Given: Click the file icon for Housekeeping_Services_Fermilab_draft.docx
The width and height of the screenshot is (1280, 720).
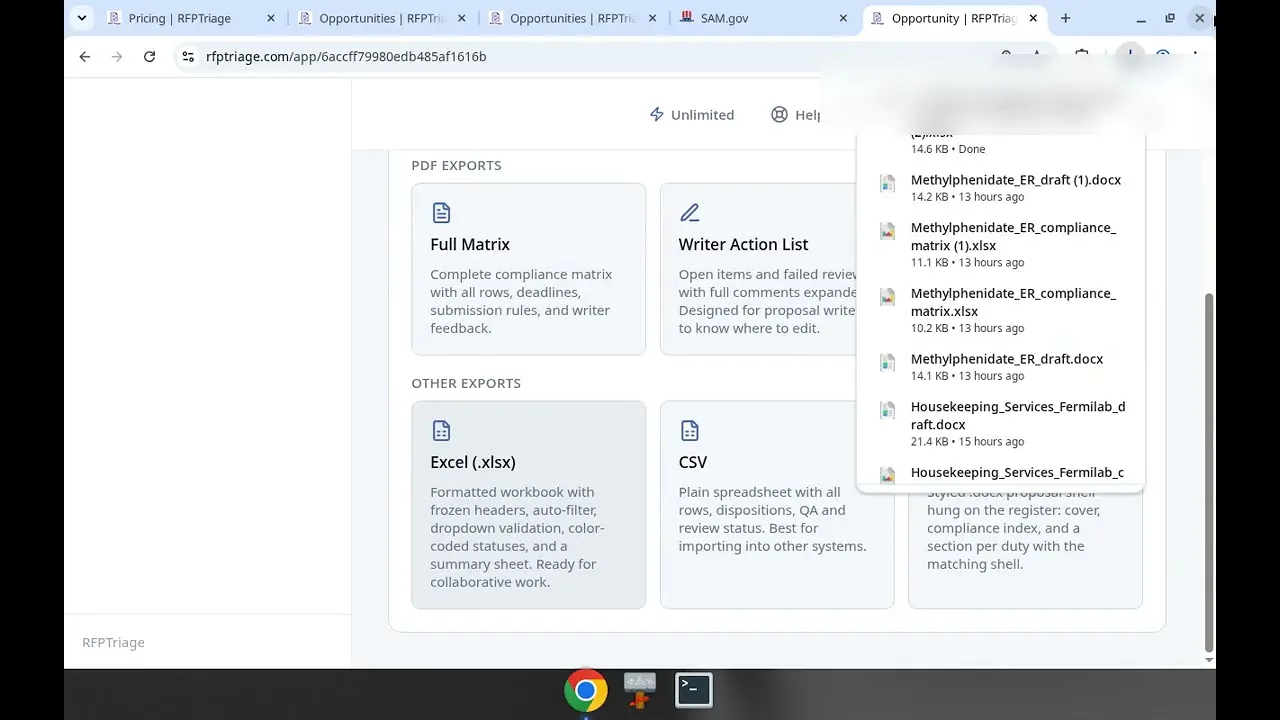Looking at the screenshot, I should (887, 410).
